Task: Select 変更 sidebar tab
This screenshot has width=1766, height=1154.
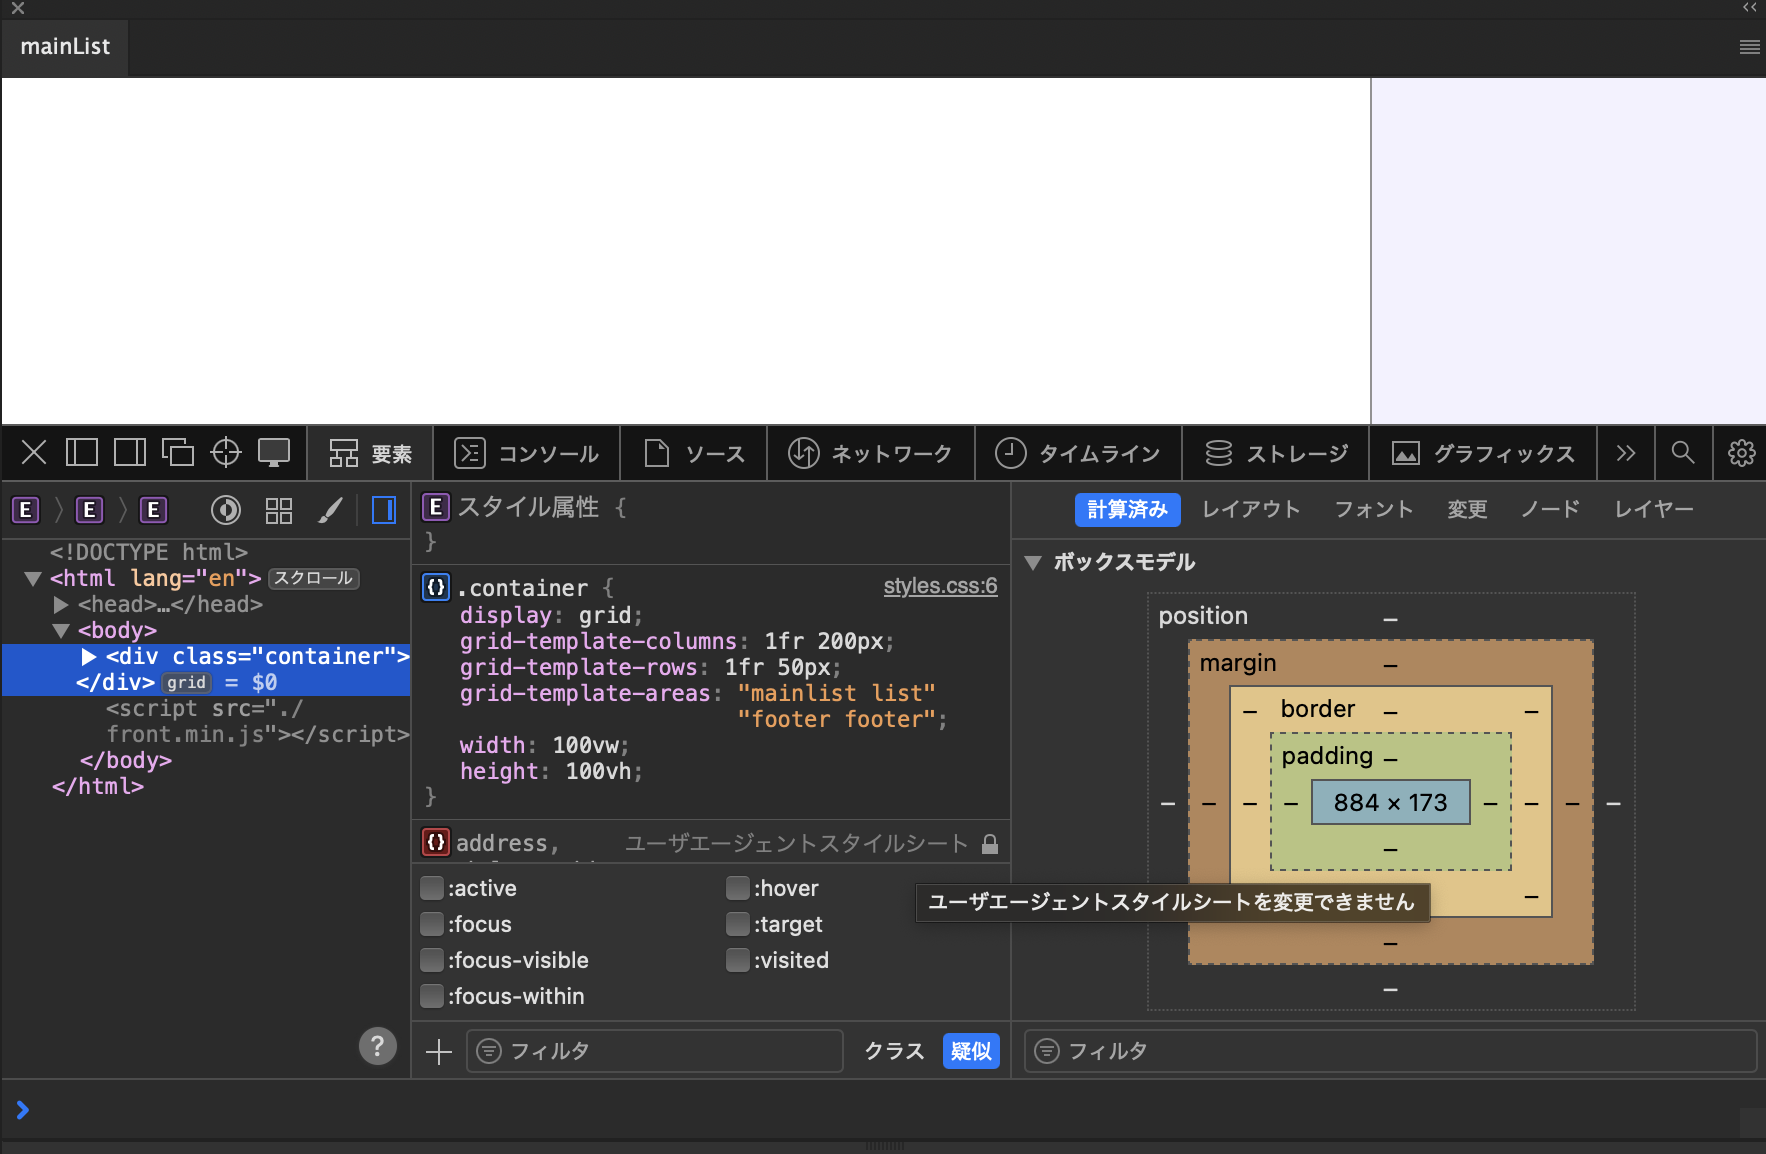Action: pos(1467,509)
